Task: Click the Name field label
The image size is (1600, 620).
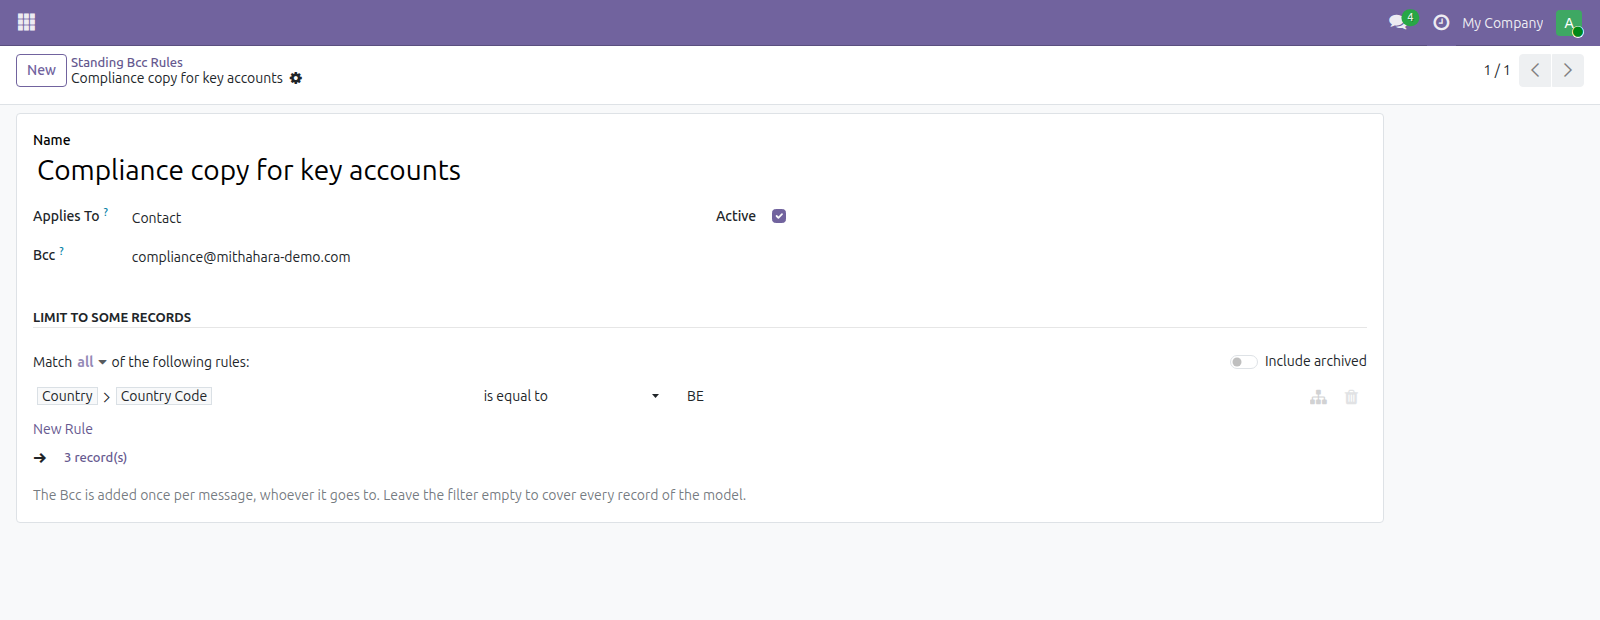Action: pos(52,140)
